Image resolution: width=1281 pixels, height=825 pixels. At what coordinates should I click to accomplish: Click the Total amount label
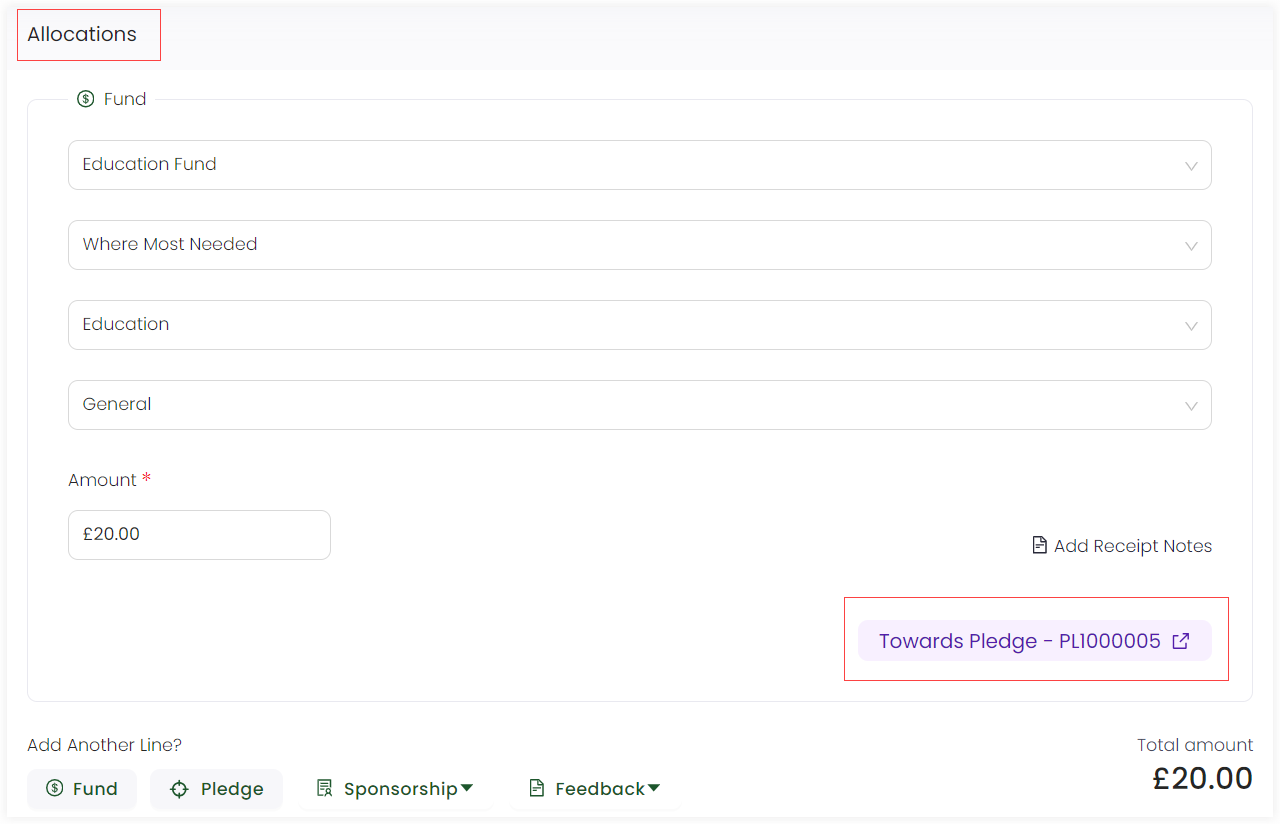(1195, 745)
